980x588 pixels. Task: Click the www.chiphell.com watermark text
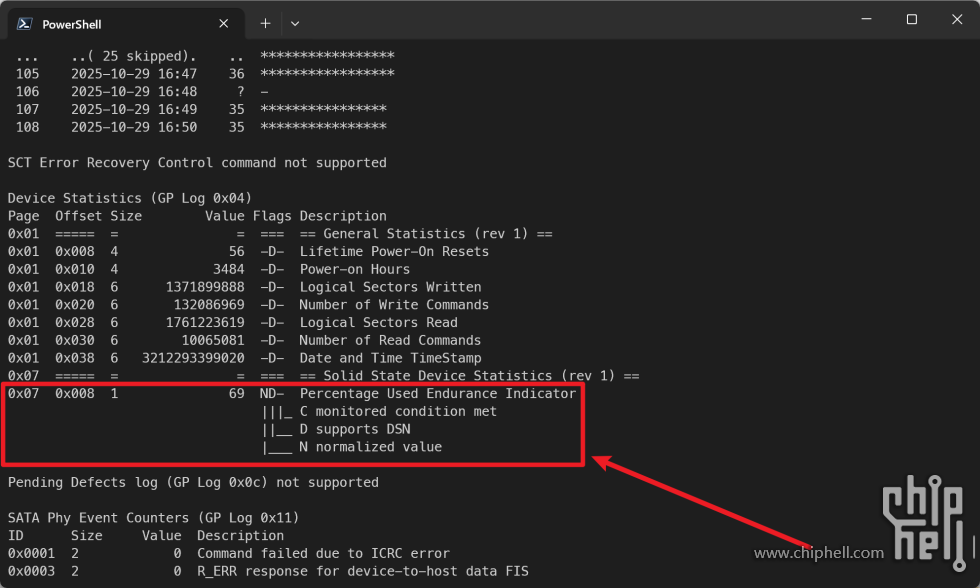(x=818, y=553)
